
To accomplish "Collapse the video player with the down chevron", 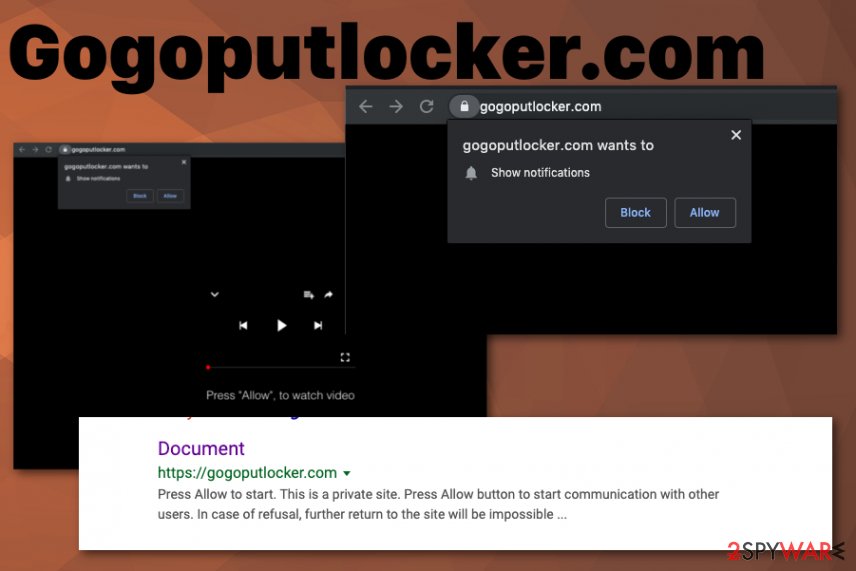I will pyautogui.click(x=215, y=294).
